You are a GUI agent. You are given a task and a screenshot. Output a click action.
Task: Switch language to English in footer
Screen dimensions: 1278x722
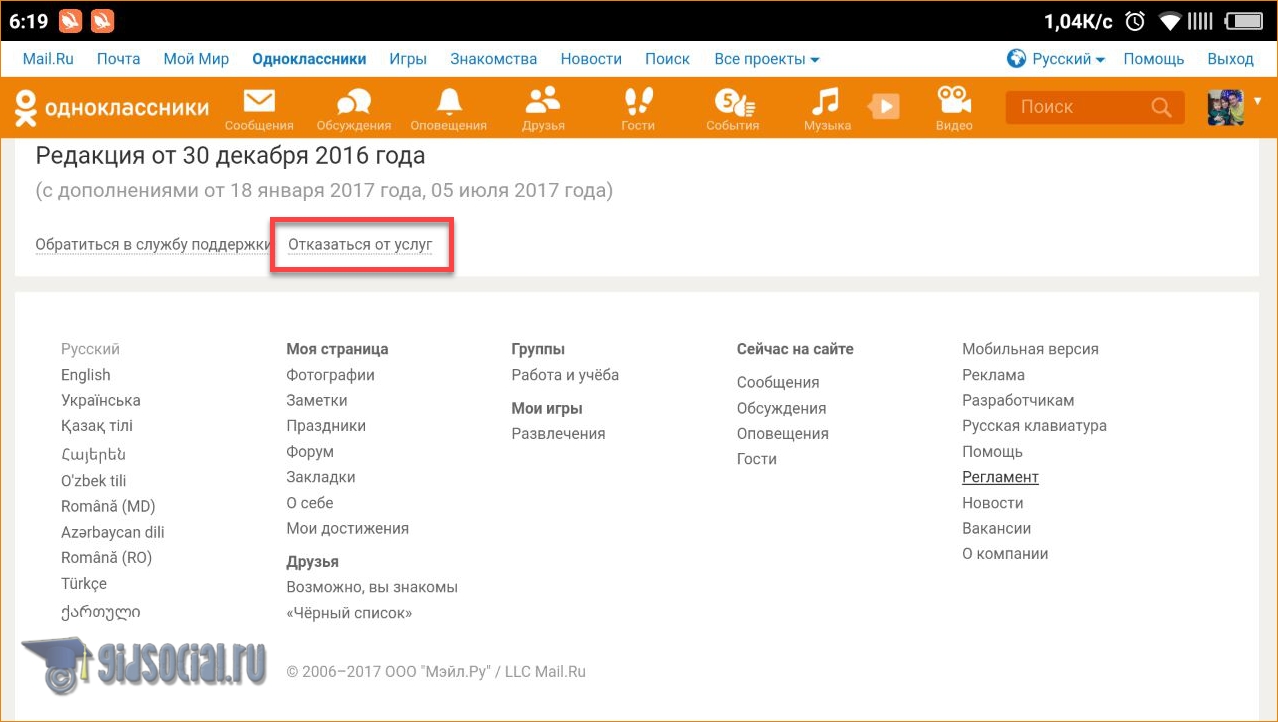(x=86, y=375)
